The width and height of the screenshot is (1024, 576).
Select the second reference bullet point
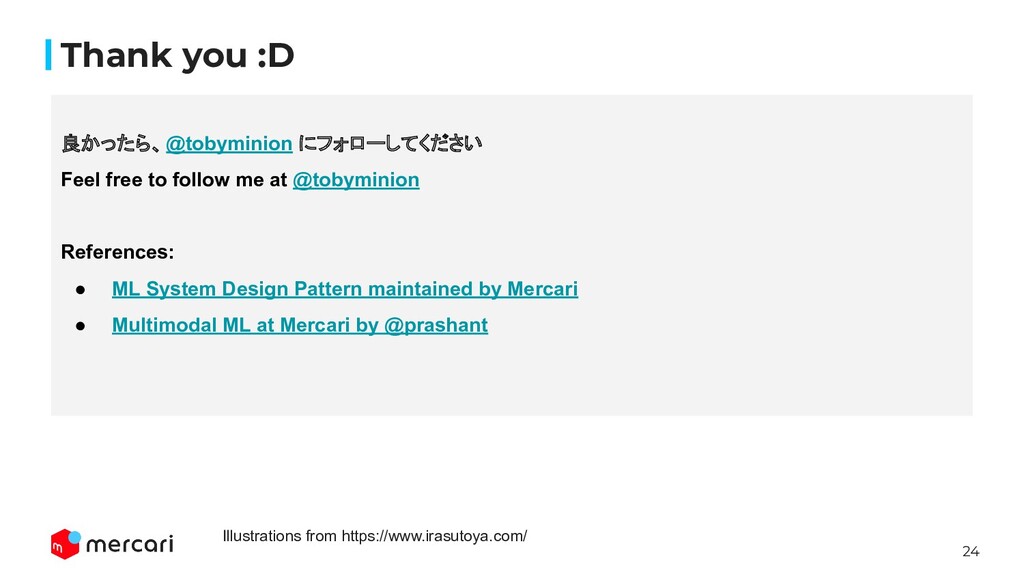pyautogui.click(x=80, y=325)
